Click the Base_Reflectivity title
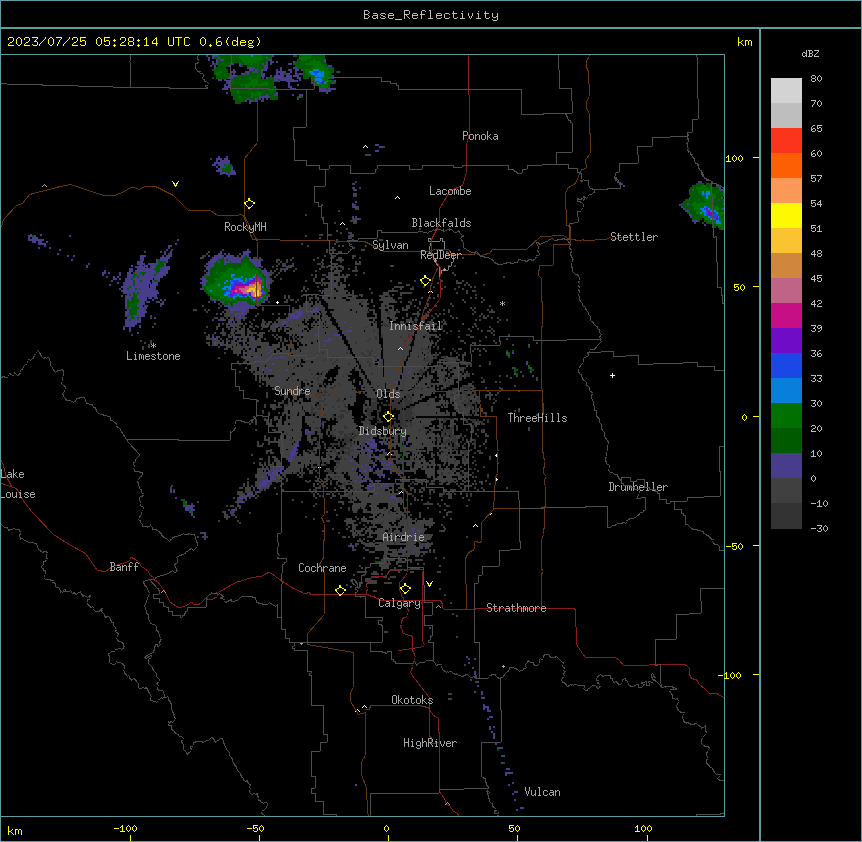 point(431,15)
